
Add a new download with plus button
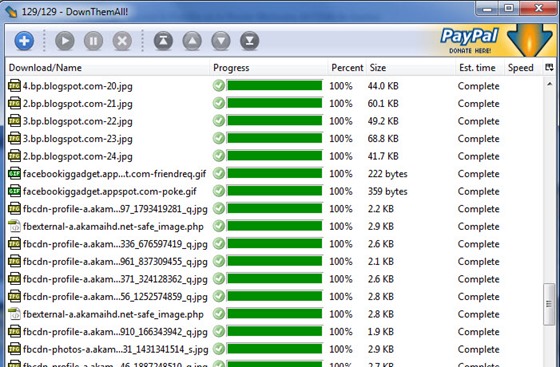click(x=24, y=41)
